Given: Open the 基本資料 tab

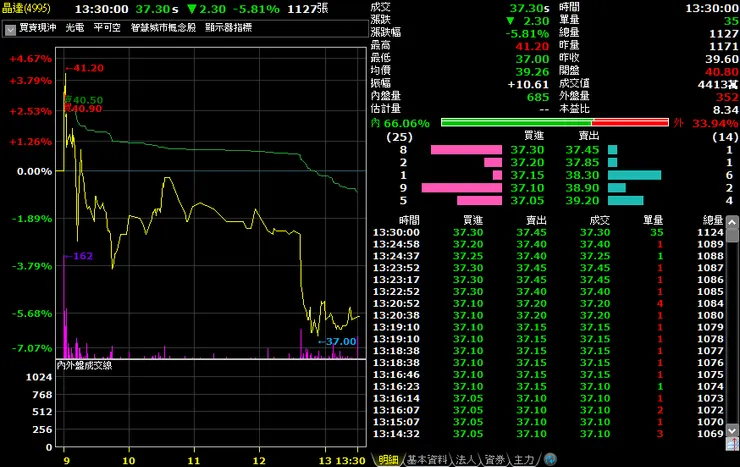Looking at the screenshot, I should [427, 459].
